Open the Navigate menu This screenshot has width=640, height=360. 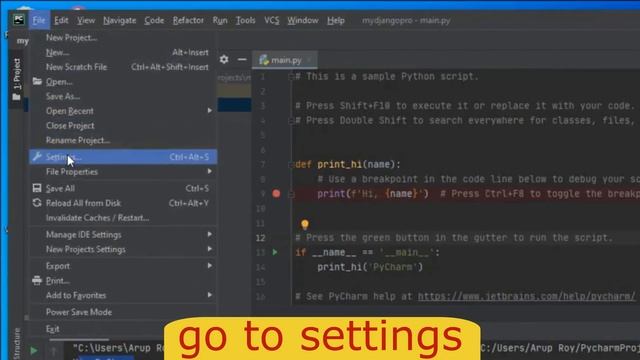pyautogui.click(x=119, y=20)
